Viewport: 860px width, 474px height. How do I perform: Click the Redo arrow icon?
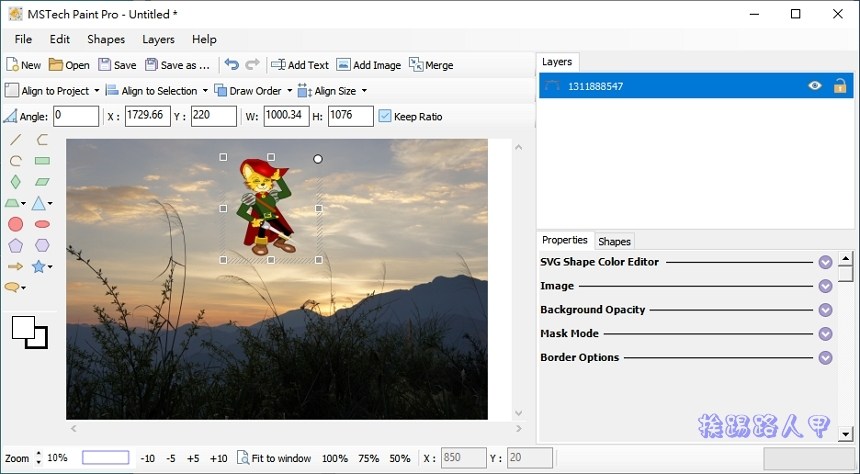click(x=252, y=65)
